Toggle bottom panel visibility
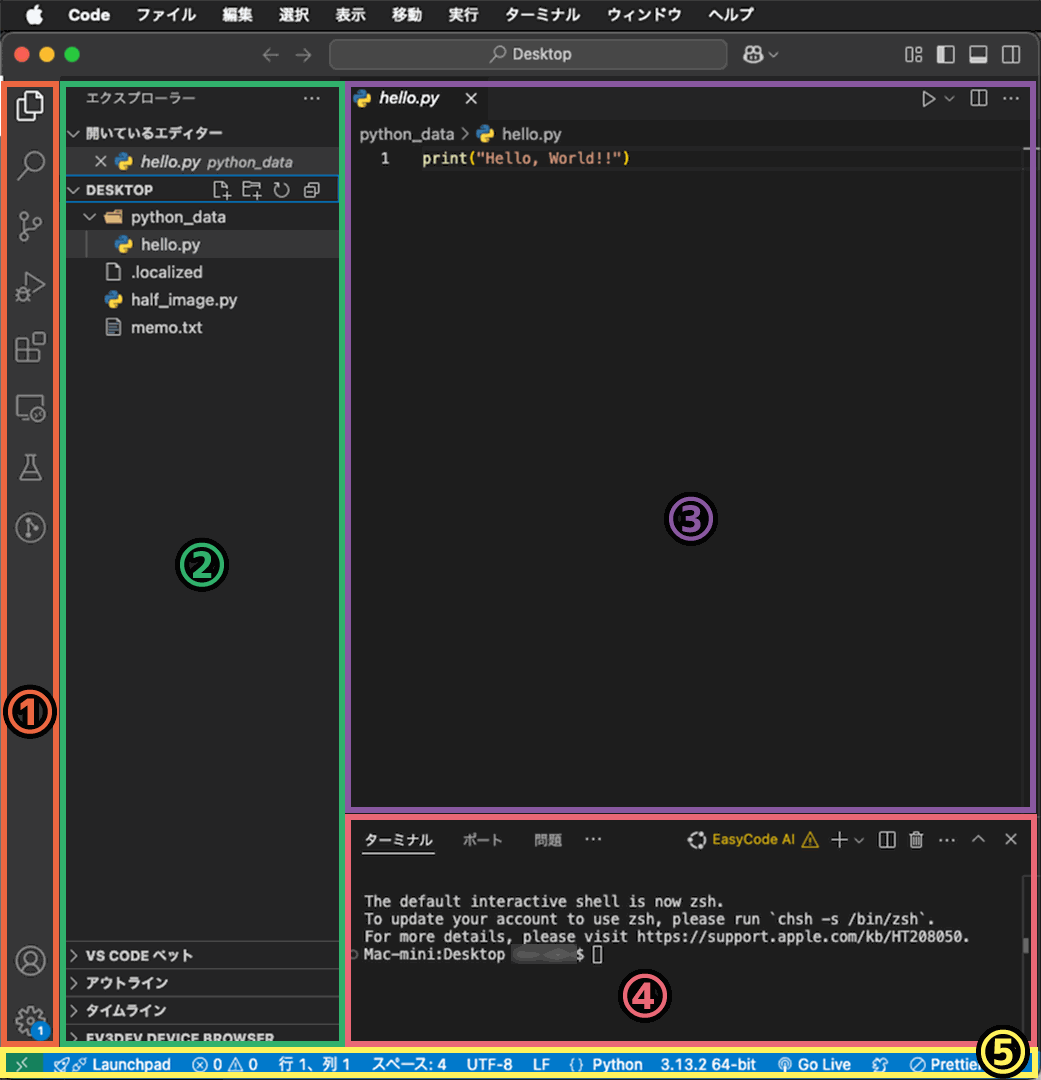The height and width of the screenshot is (1080, 1041). click(978, 54)
